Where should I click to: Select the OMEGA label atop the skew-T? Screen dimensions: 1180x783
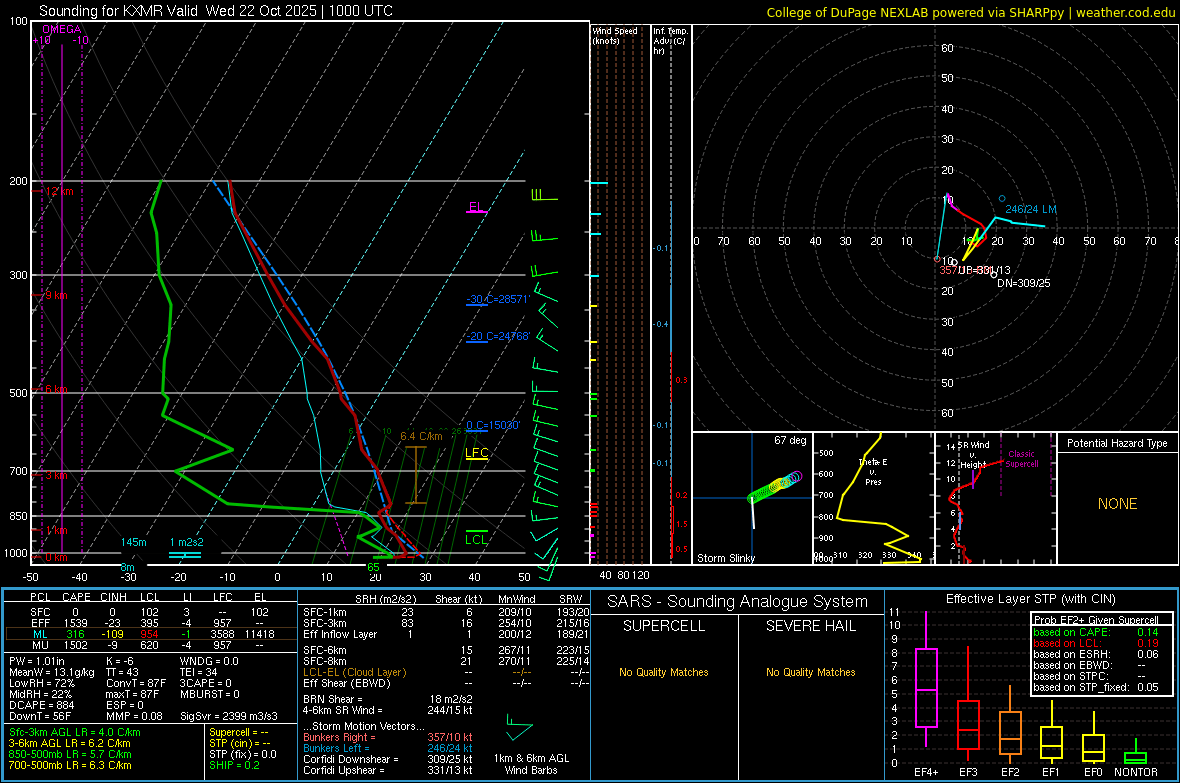pos(62,29)
